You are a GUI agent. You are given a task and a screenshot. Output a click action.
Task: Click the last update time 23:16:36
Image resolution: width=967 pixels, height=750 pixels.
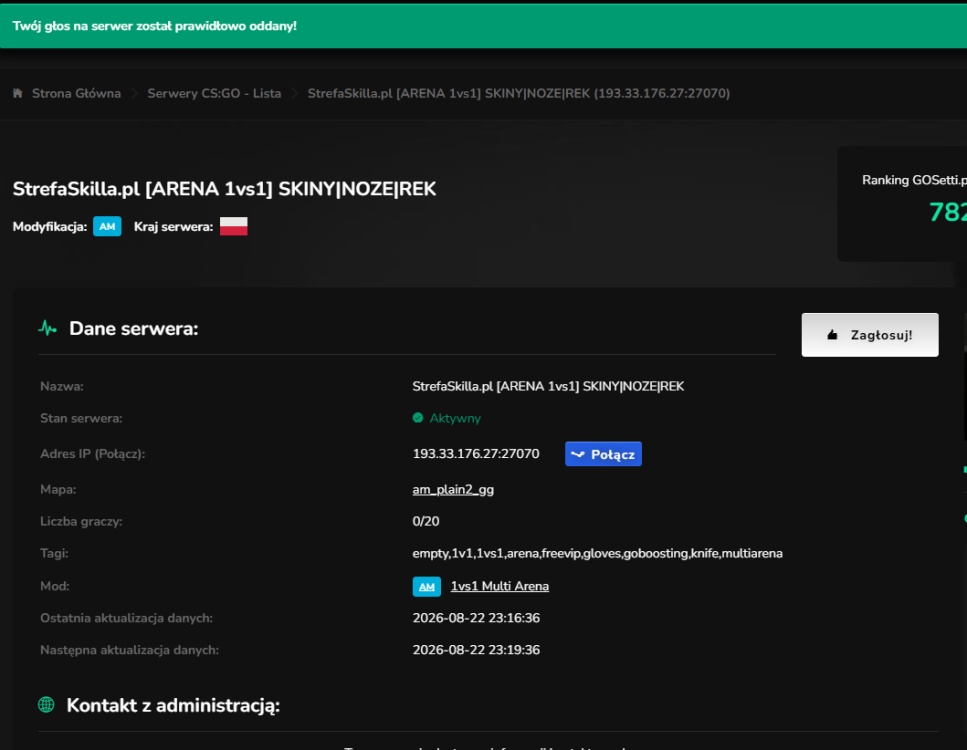click(476, 618)
